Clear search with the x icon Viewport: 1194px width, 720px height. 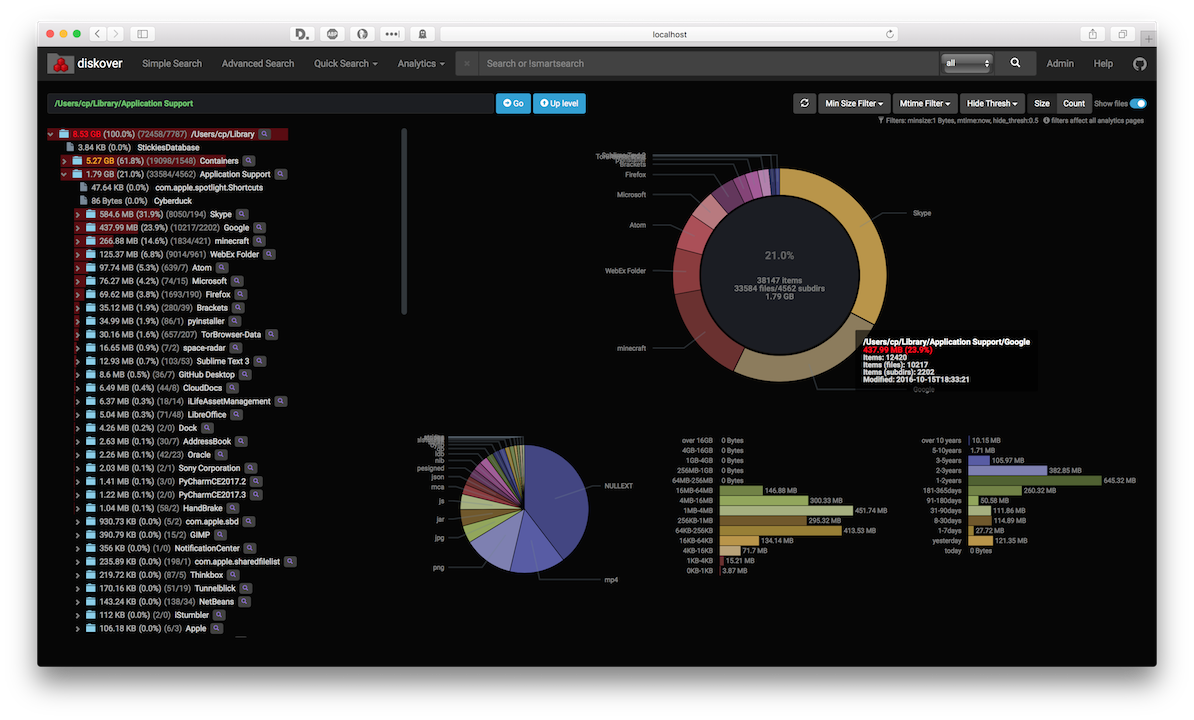click(x=467, y=64)
